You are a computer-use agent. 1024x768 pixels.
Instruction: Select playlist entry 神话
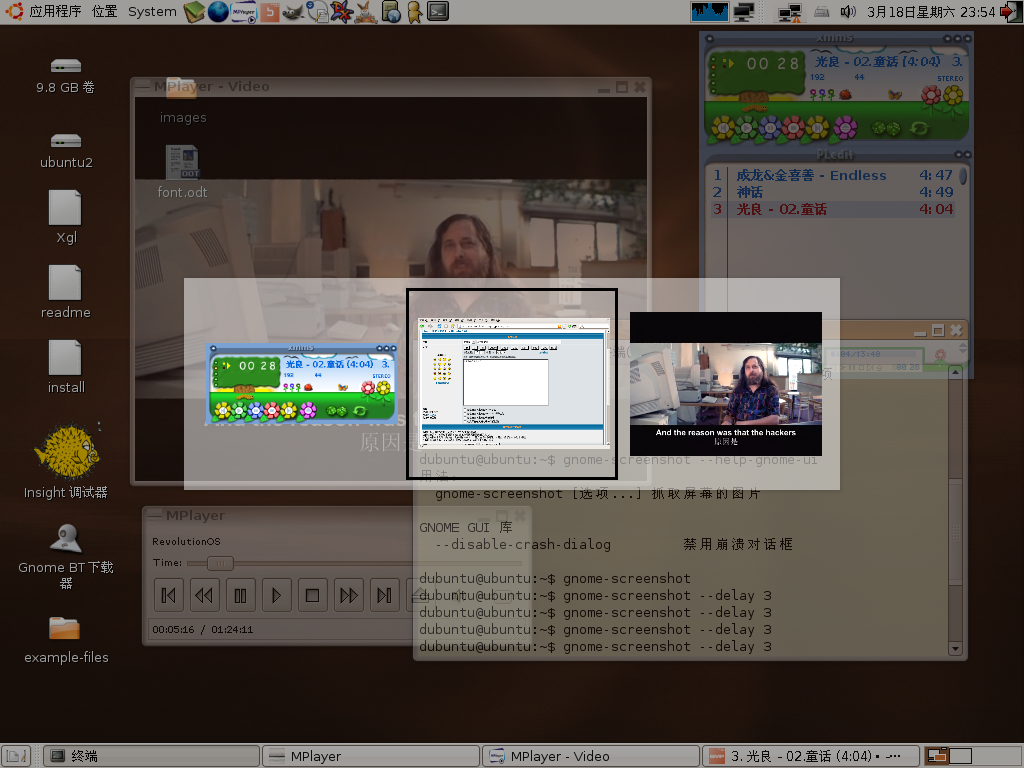click(832, 192)
